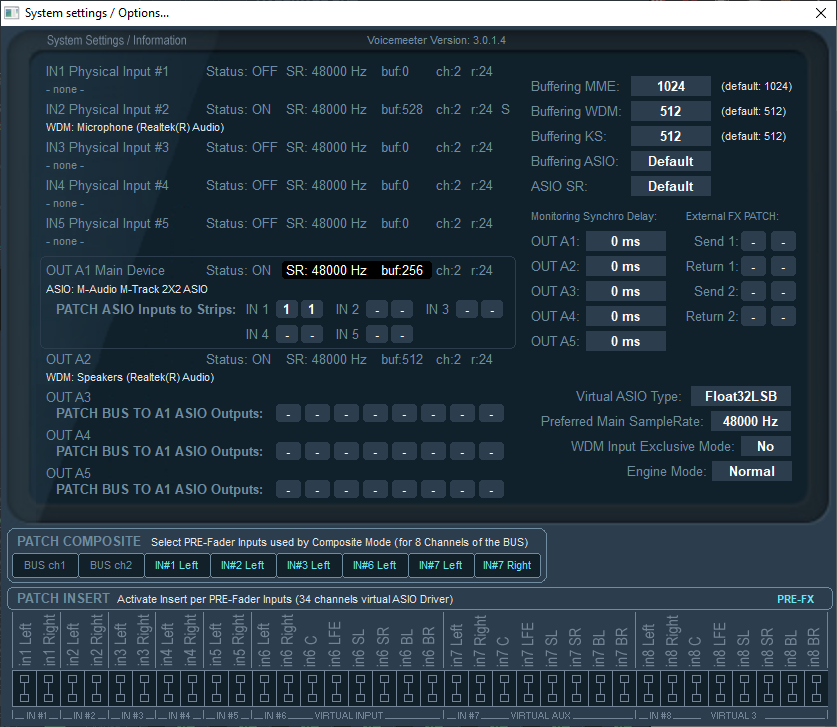Click the PRE-FX label in Patch Insert
The image size is (837, 727).
[796, 599]
